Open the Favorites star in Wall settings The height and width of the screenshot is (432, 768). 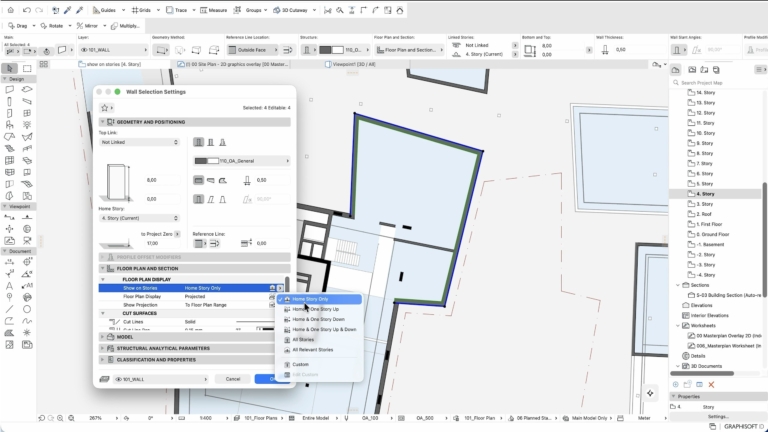(x=104, y=108)
